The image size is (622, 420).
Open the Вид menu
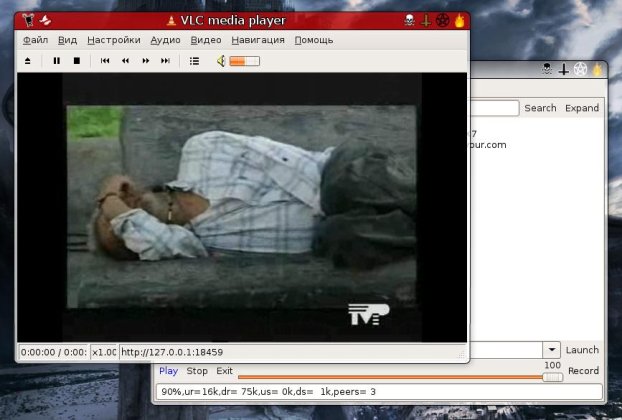[67, 40]
